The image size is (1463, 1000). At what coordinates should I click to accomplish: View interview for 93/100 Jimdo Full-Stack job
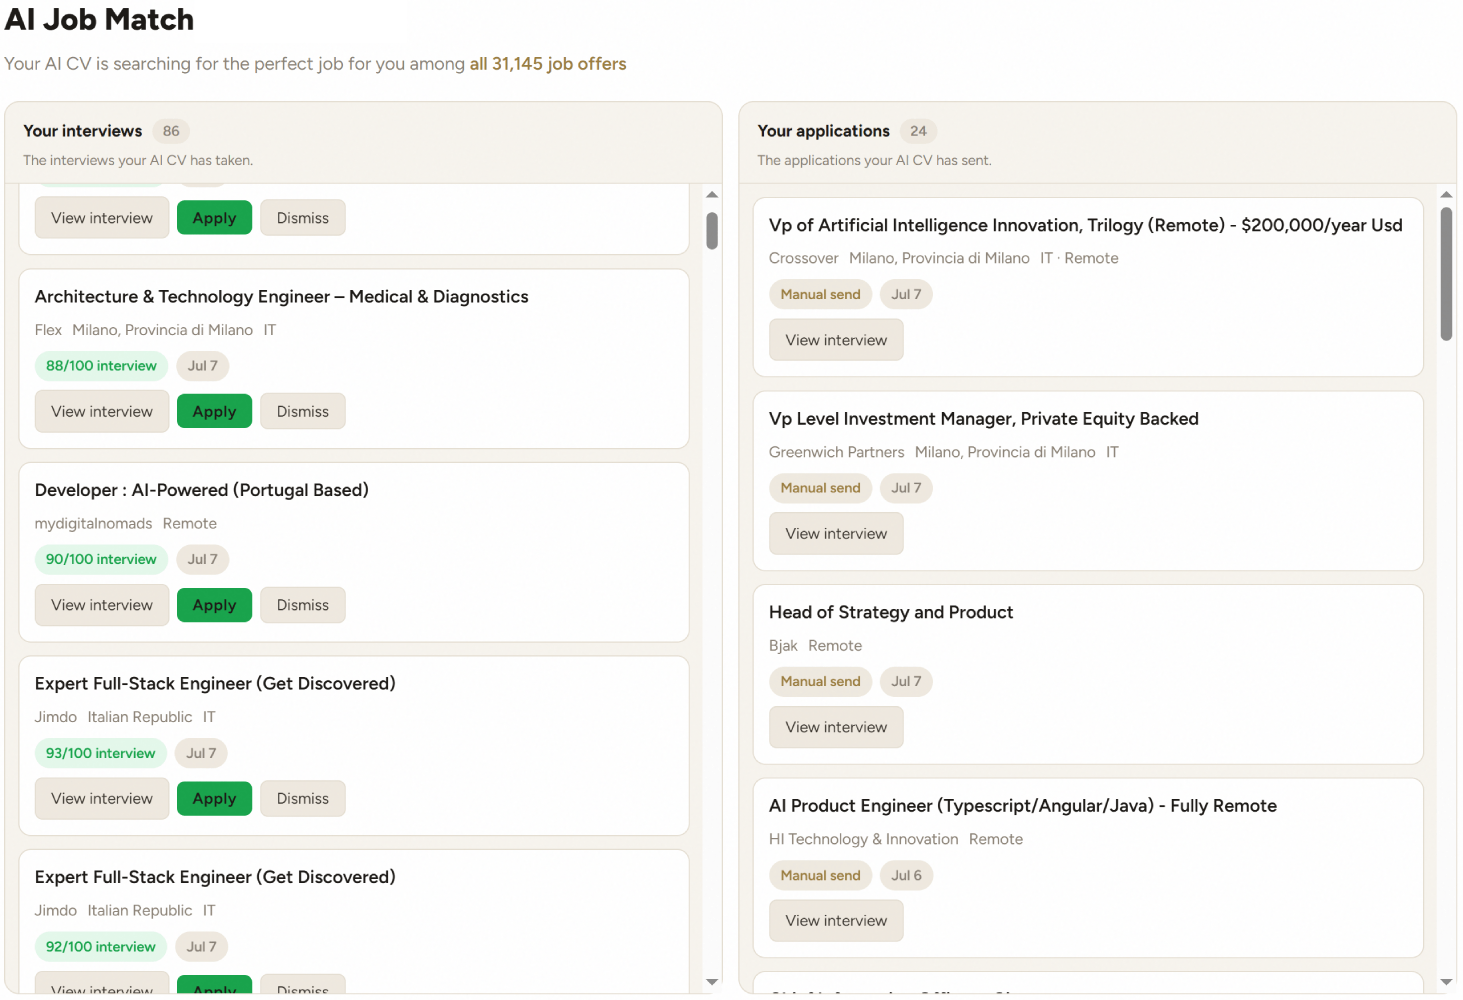coord(102,799)
